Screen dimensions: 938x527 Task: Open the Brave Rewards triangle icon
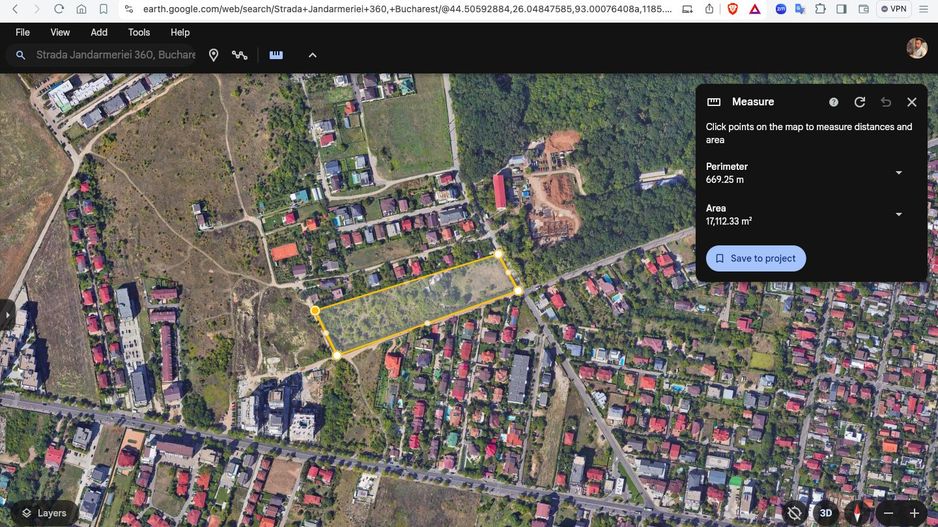(755, 9)
